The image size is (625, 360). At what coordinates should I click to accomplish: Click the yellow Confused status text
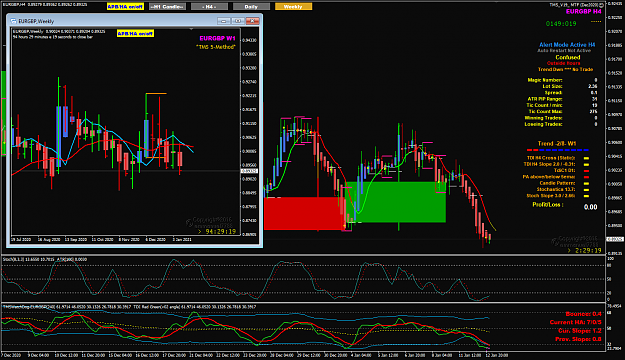coord(568,57)
